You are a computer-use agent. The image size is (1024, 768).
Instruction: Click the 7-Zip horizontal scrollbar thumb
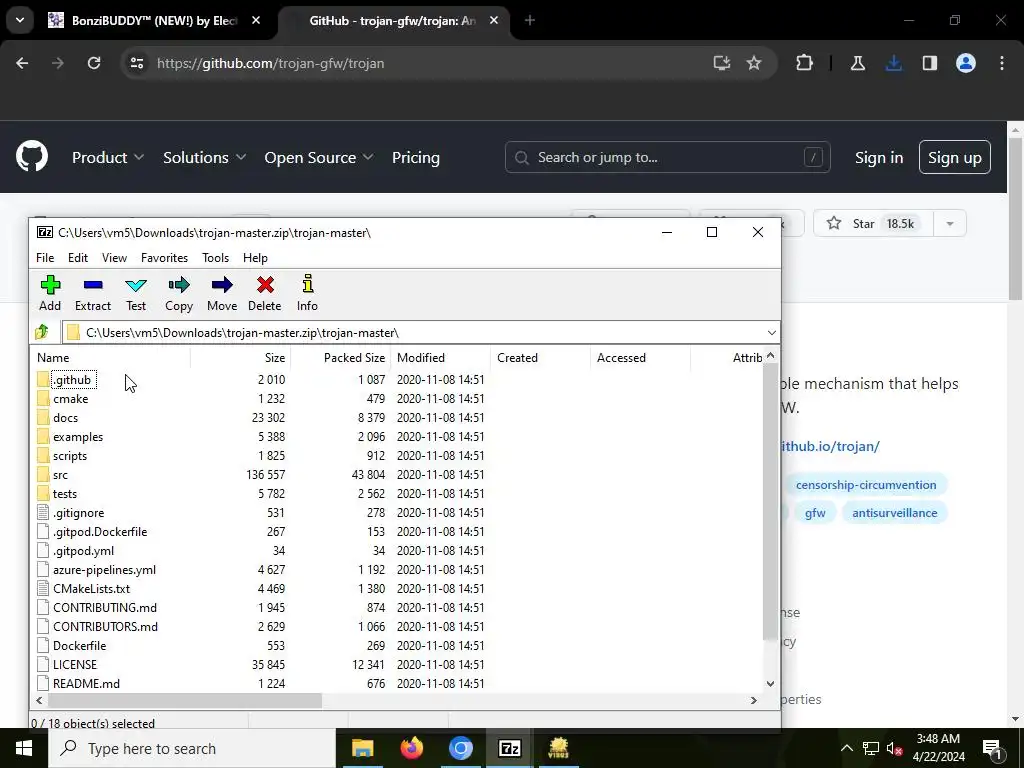[x=185, y=700]
